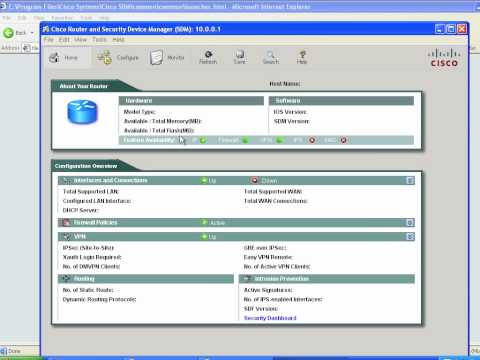Click the Available / Total Flash label
The height and width of the screenshot is (360, 480).
159,130
